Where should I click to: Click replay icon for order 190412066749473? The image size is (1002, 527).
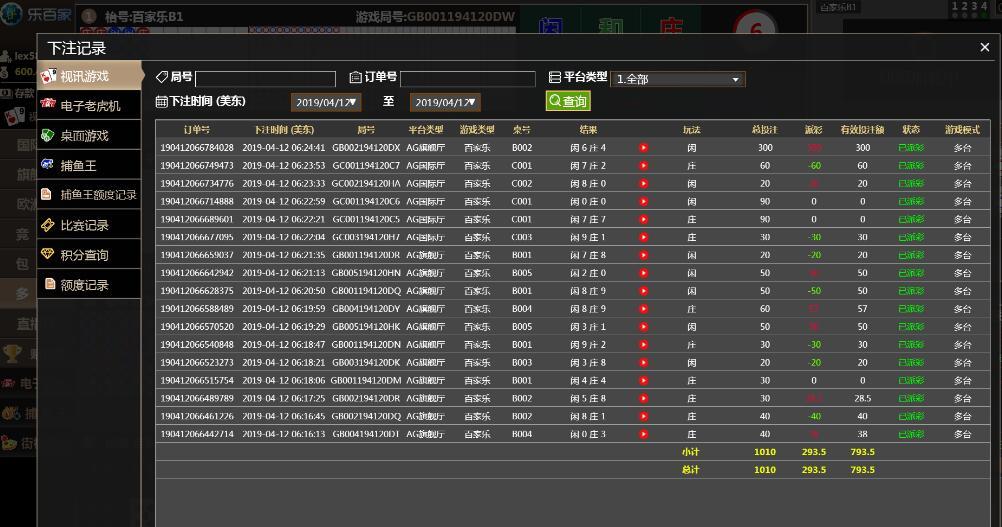(x=643, y=166)
